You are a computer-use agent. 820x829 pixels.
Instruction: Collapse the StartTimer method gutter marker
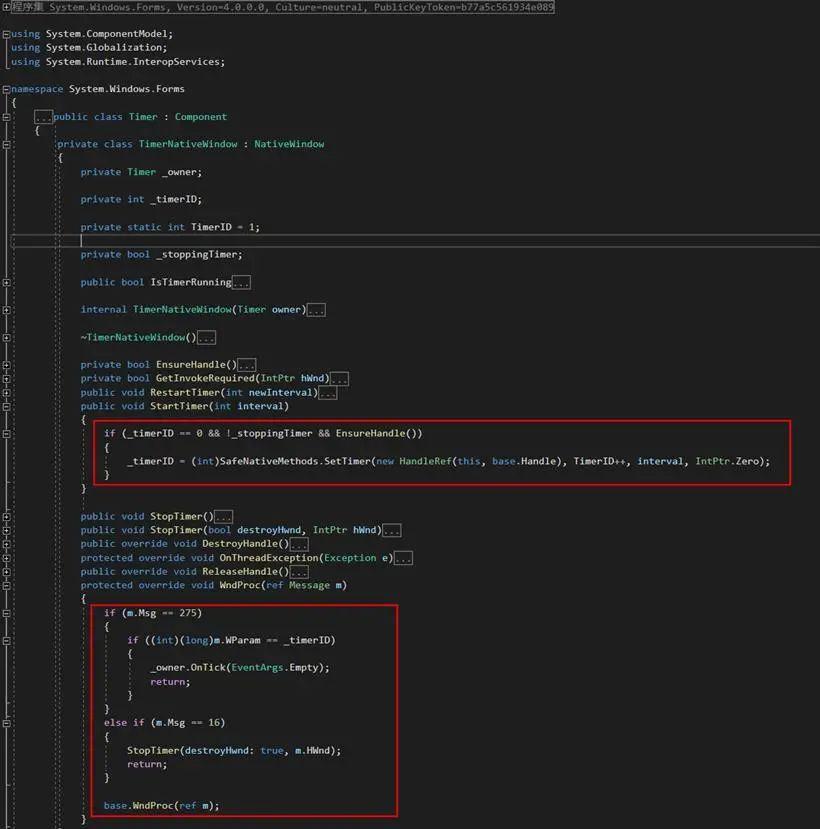7,406
